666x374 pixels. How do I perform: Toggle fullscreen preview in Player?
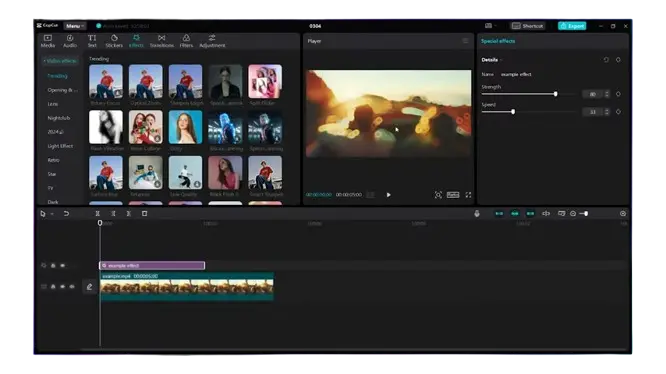[x=468, y=195]
